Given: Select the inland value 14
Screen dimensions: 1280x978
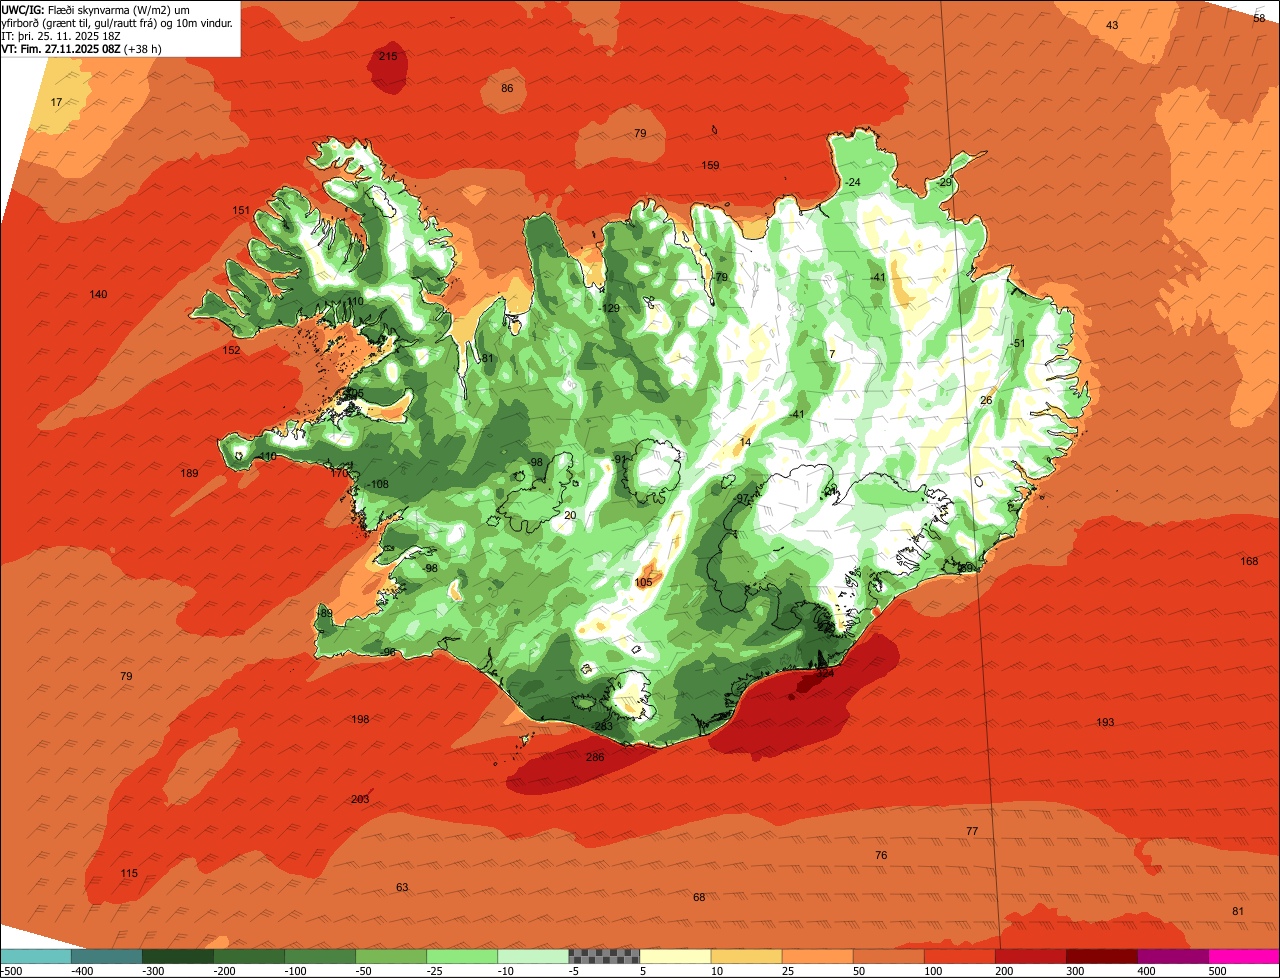Looking at the screenshot, I should pos(745,442).
